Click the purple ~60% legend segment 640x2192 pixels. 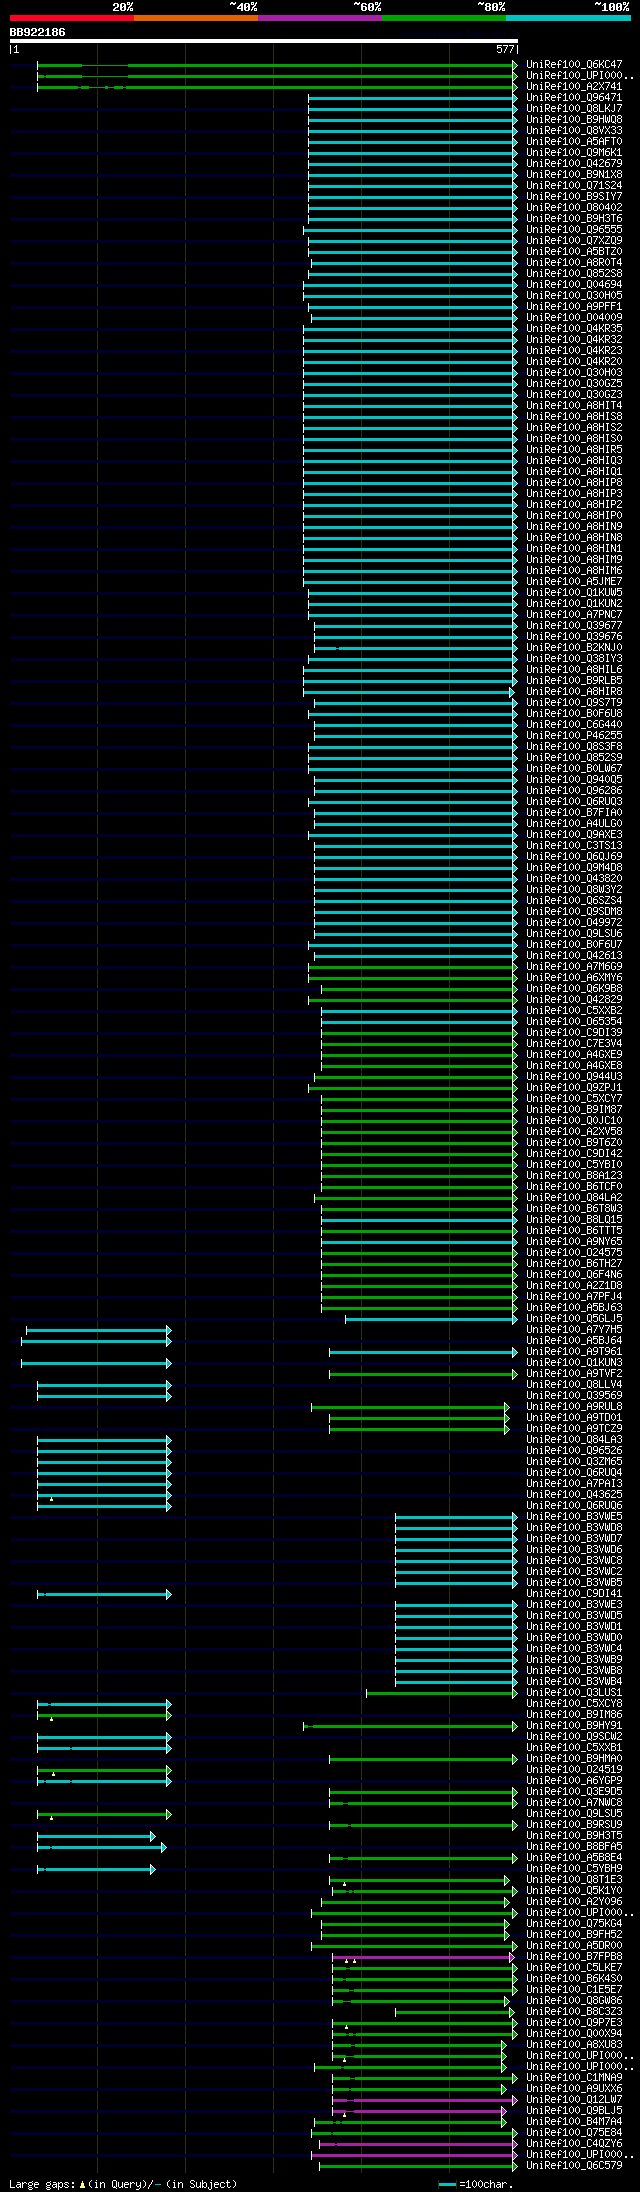point(320,18)
